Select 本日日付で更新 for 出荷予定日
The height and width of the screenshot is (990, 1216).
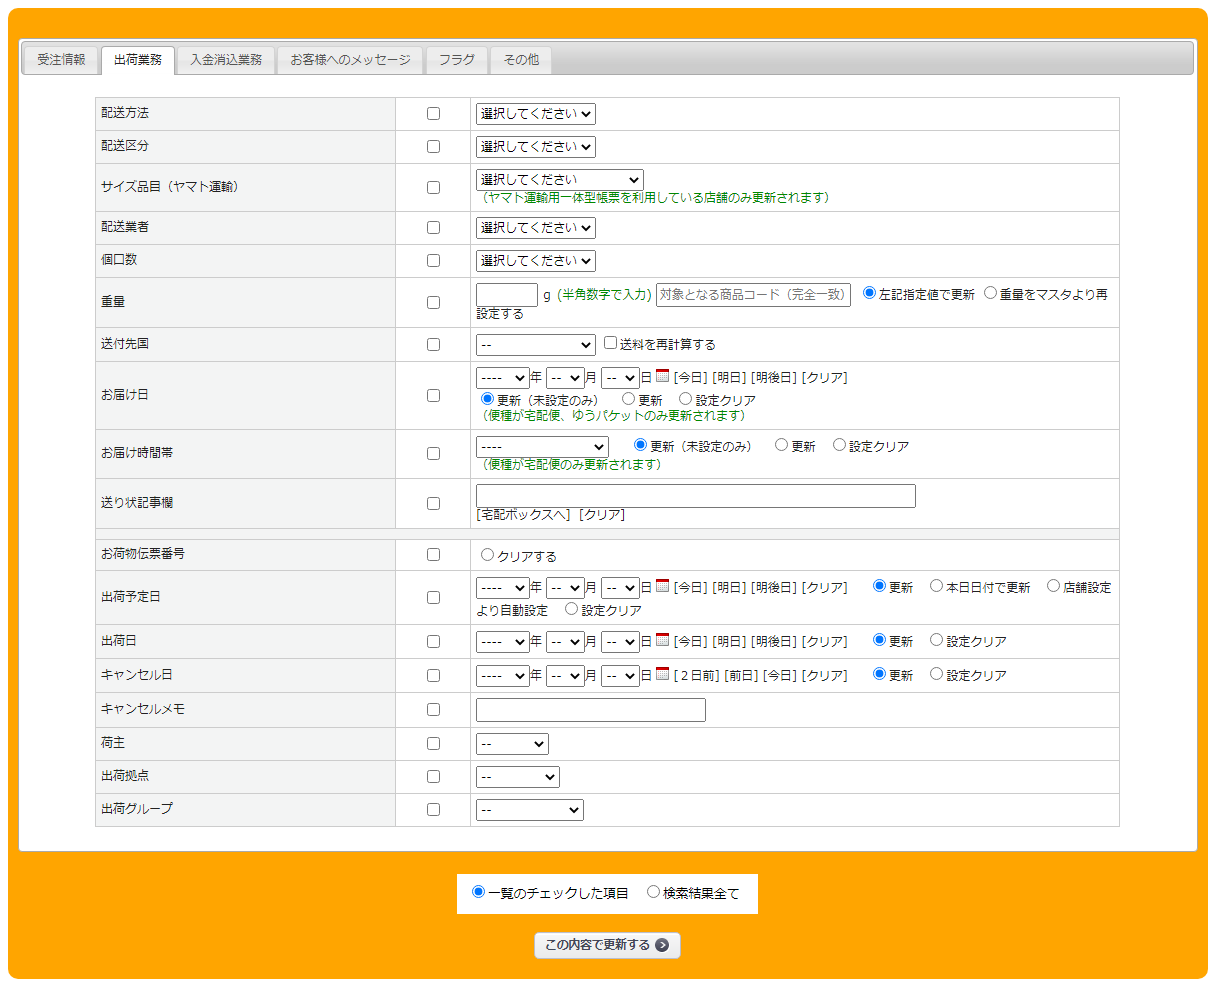pyautogui.click(x=936, y=586)
